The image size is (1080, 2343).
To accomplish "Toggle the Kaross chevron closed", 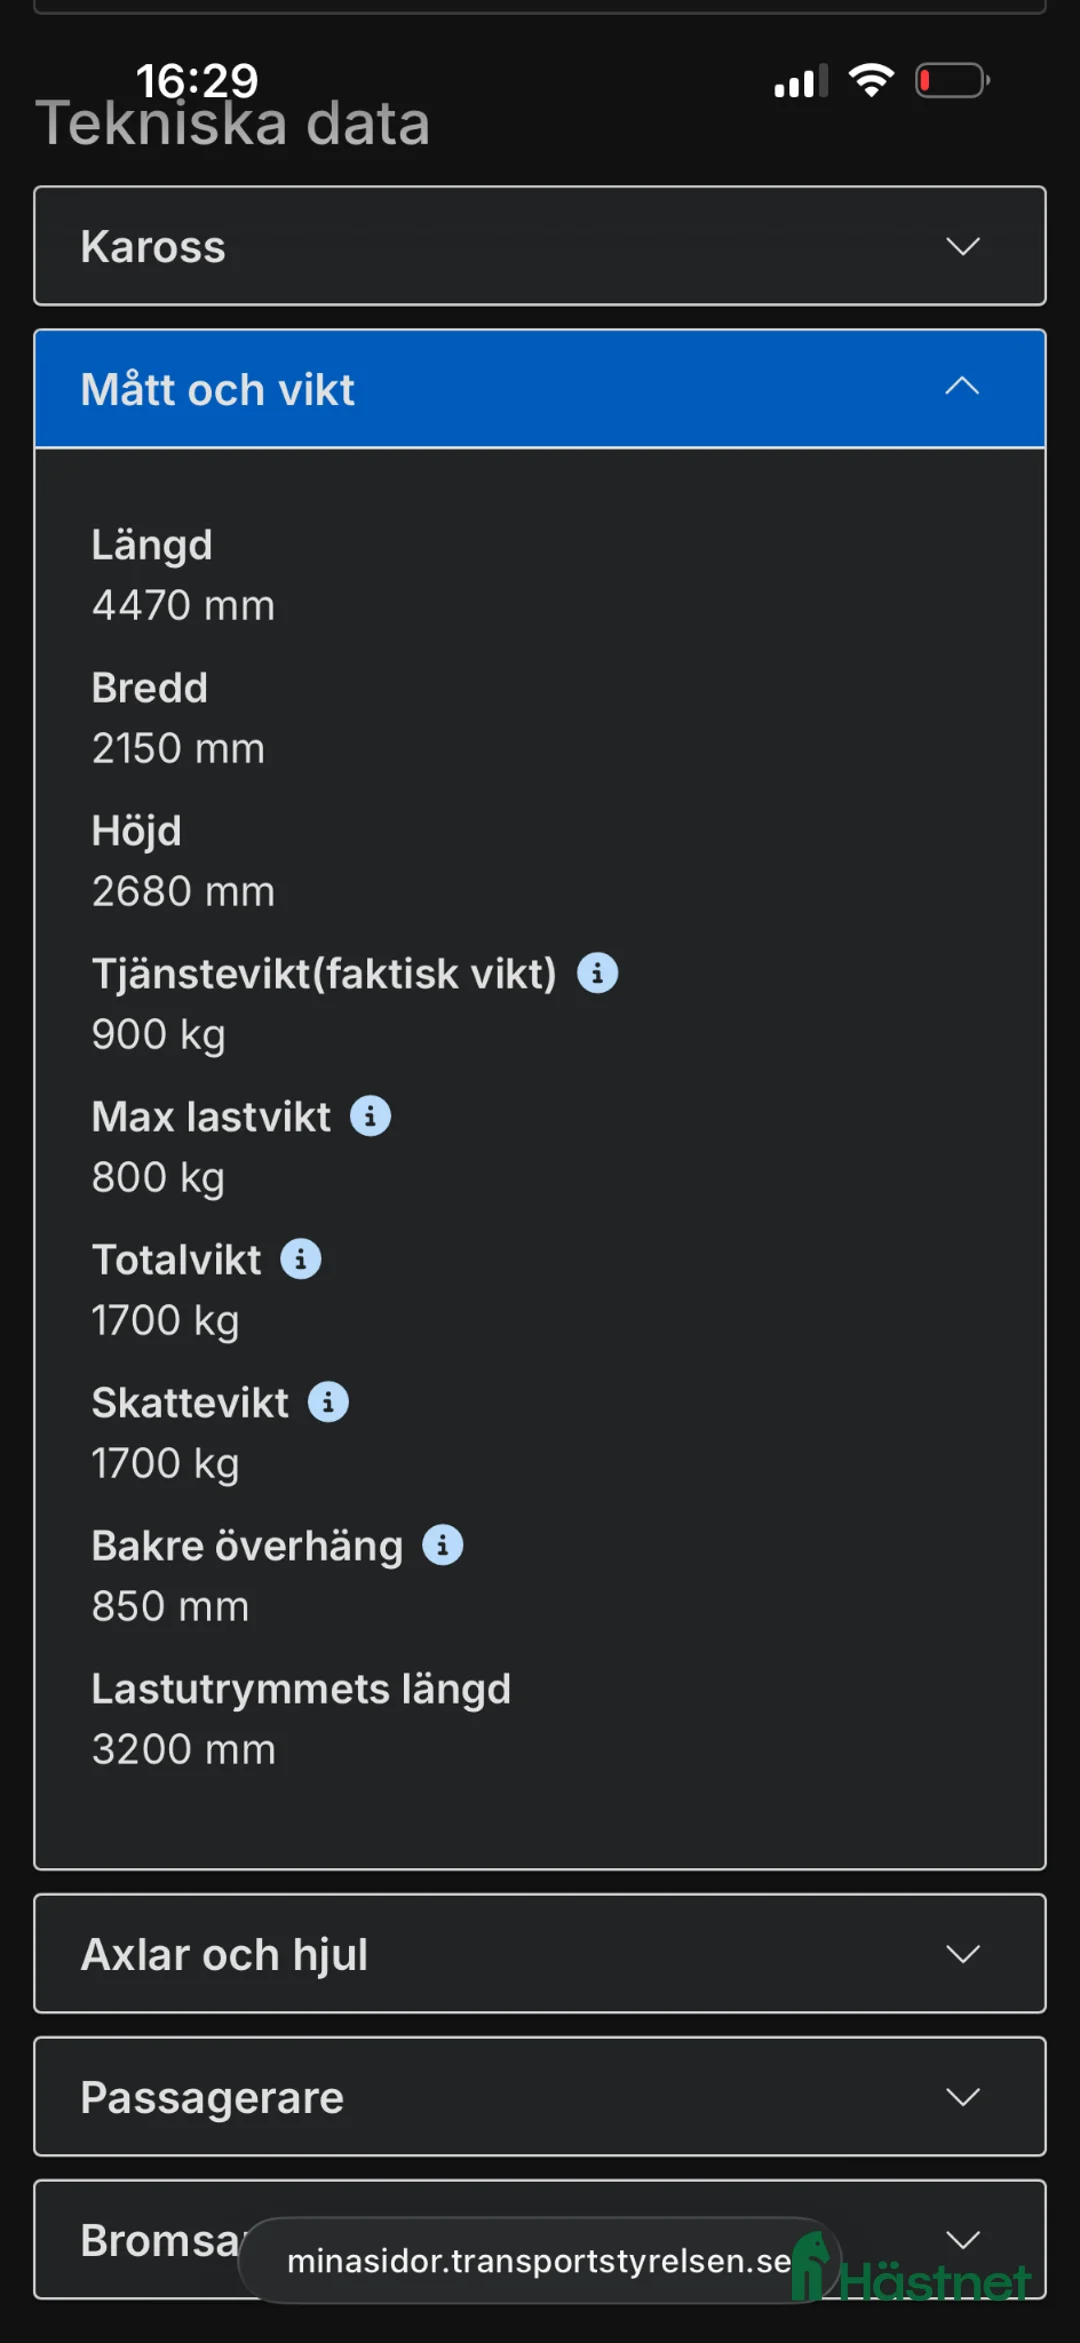I will pos(960,246).
